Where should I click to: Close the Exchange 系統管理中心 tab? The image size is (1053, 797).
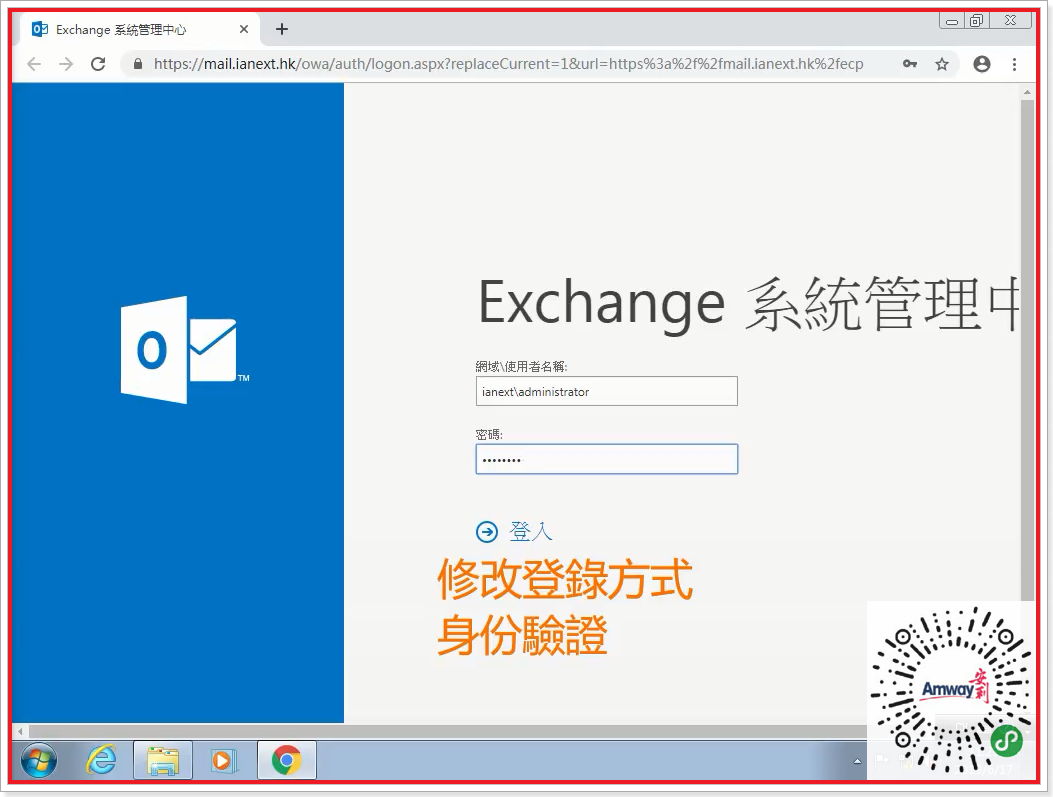244,29
